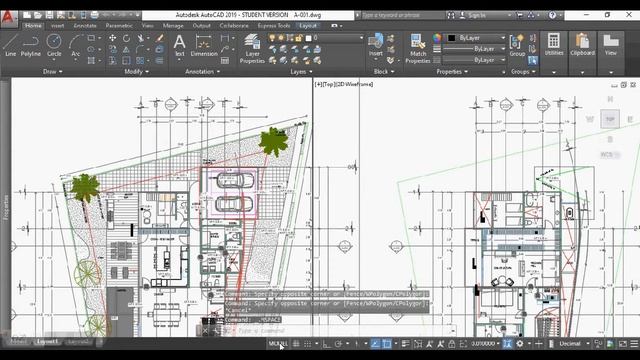Select the Line tool
640x360 pixels.
coord(10,45)
